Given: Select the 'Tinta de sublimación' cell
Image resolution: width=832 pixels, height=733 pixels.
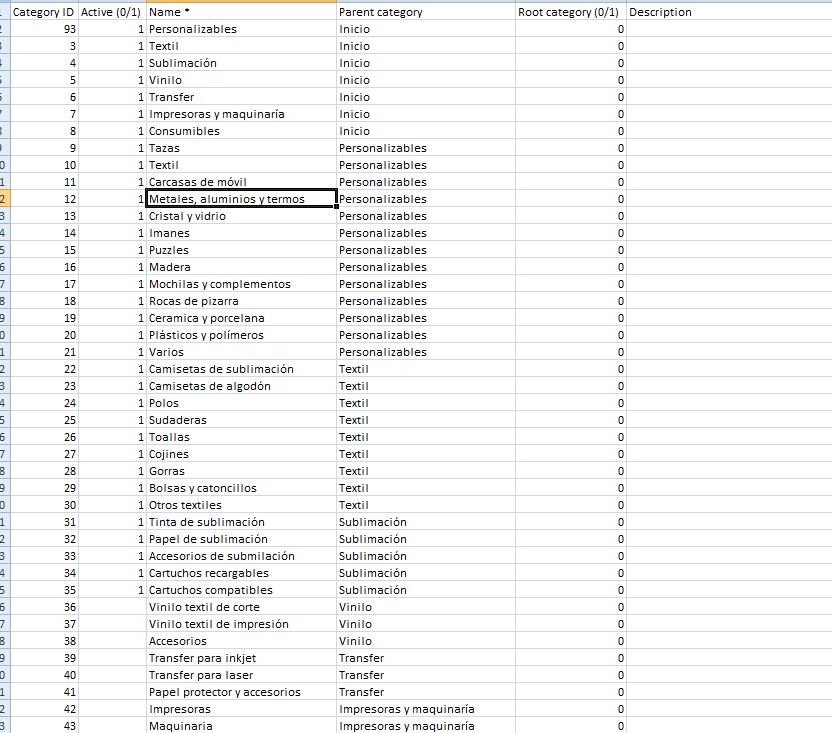Looking at the screenshot, I should click(241, 521).
